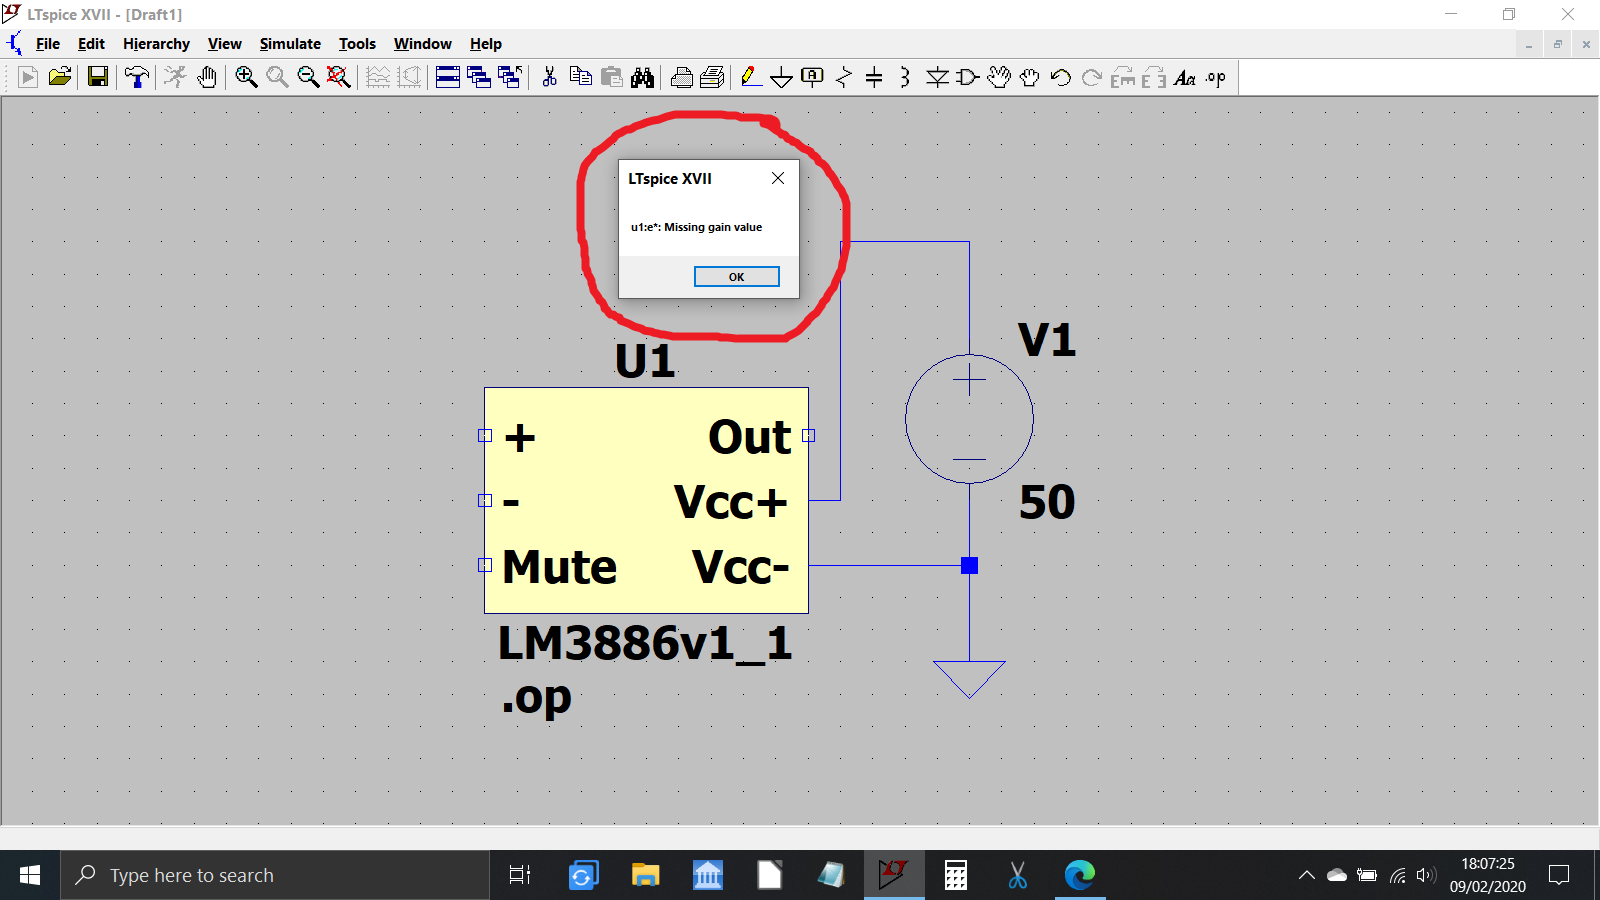Open the Window menu
The width and height of the screenshot is (1600, 900).
coord(422,44)
